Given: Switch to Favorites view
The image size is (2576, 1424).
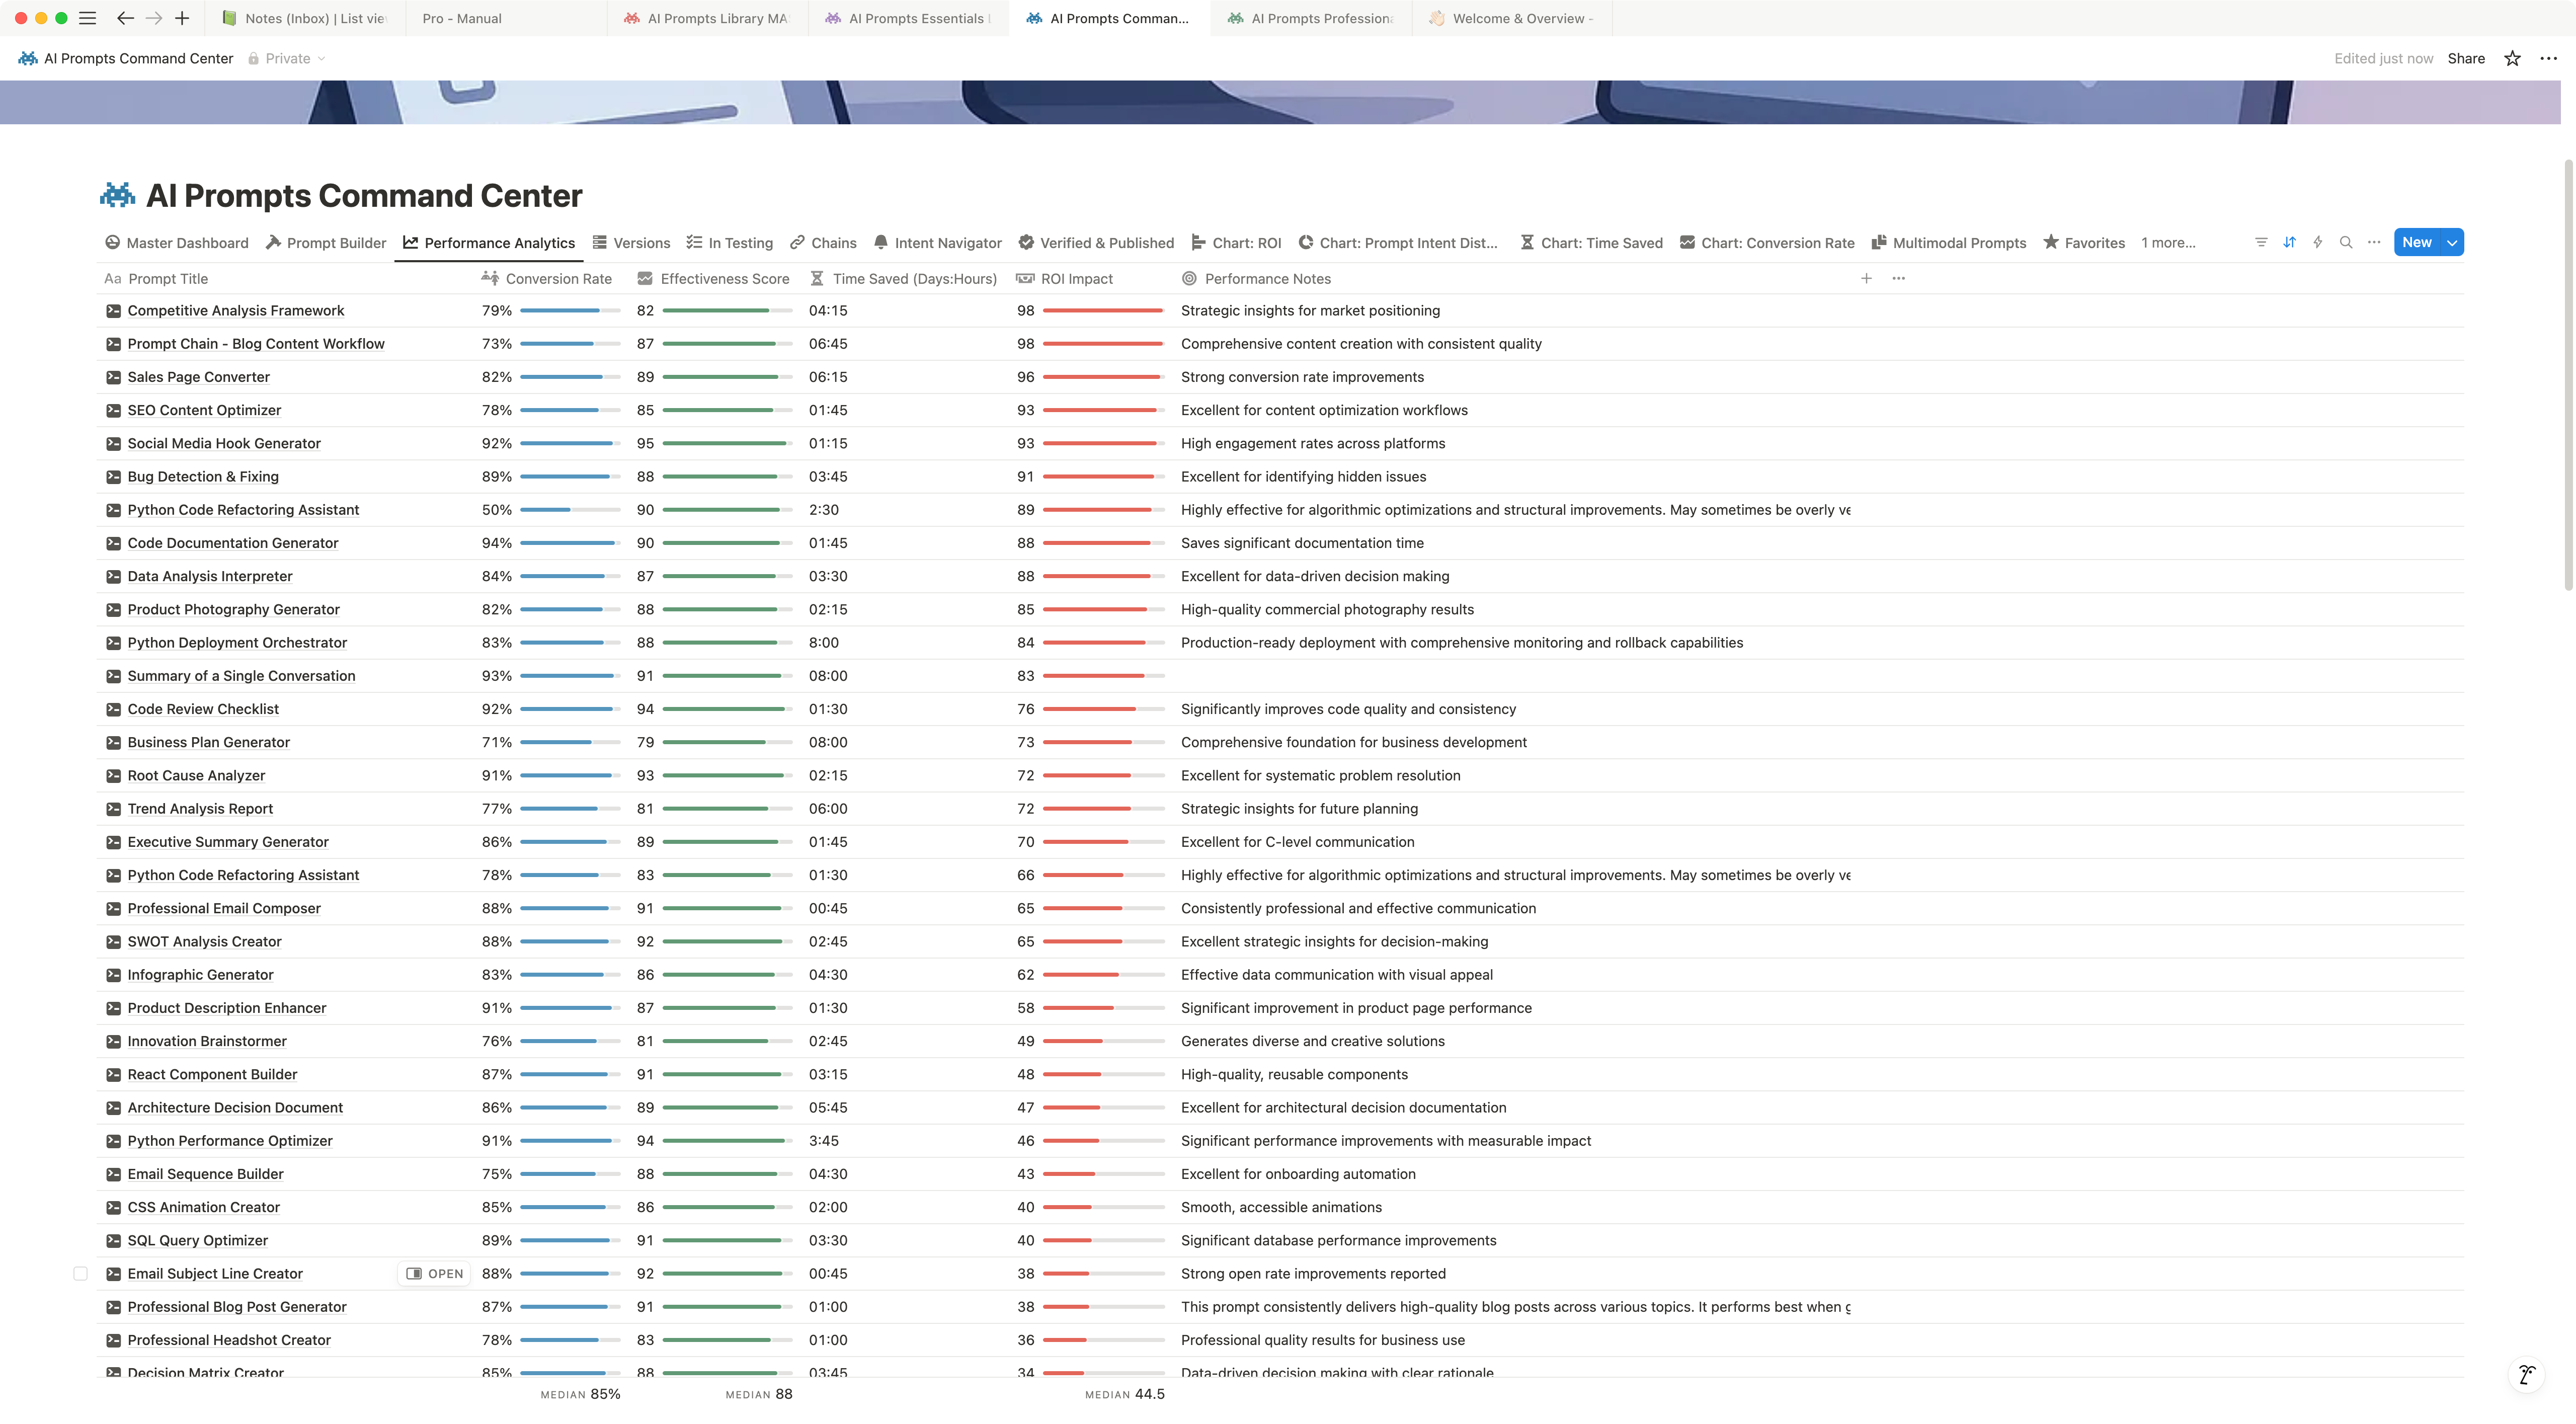Looking at the screenshot, I should click(2084, 242).
